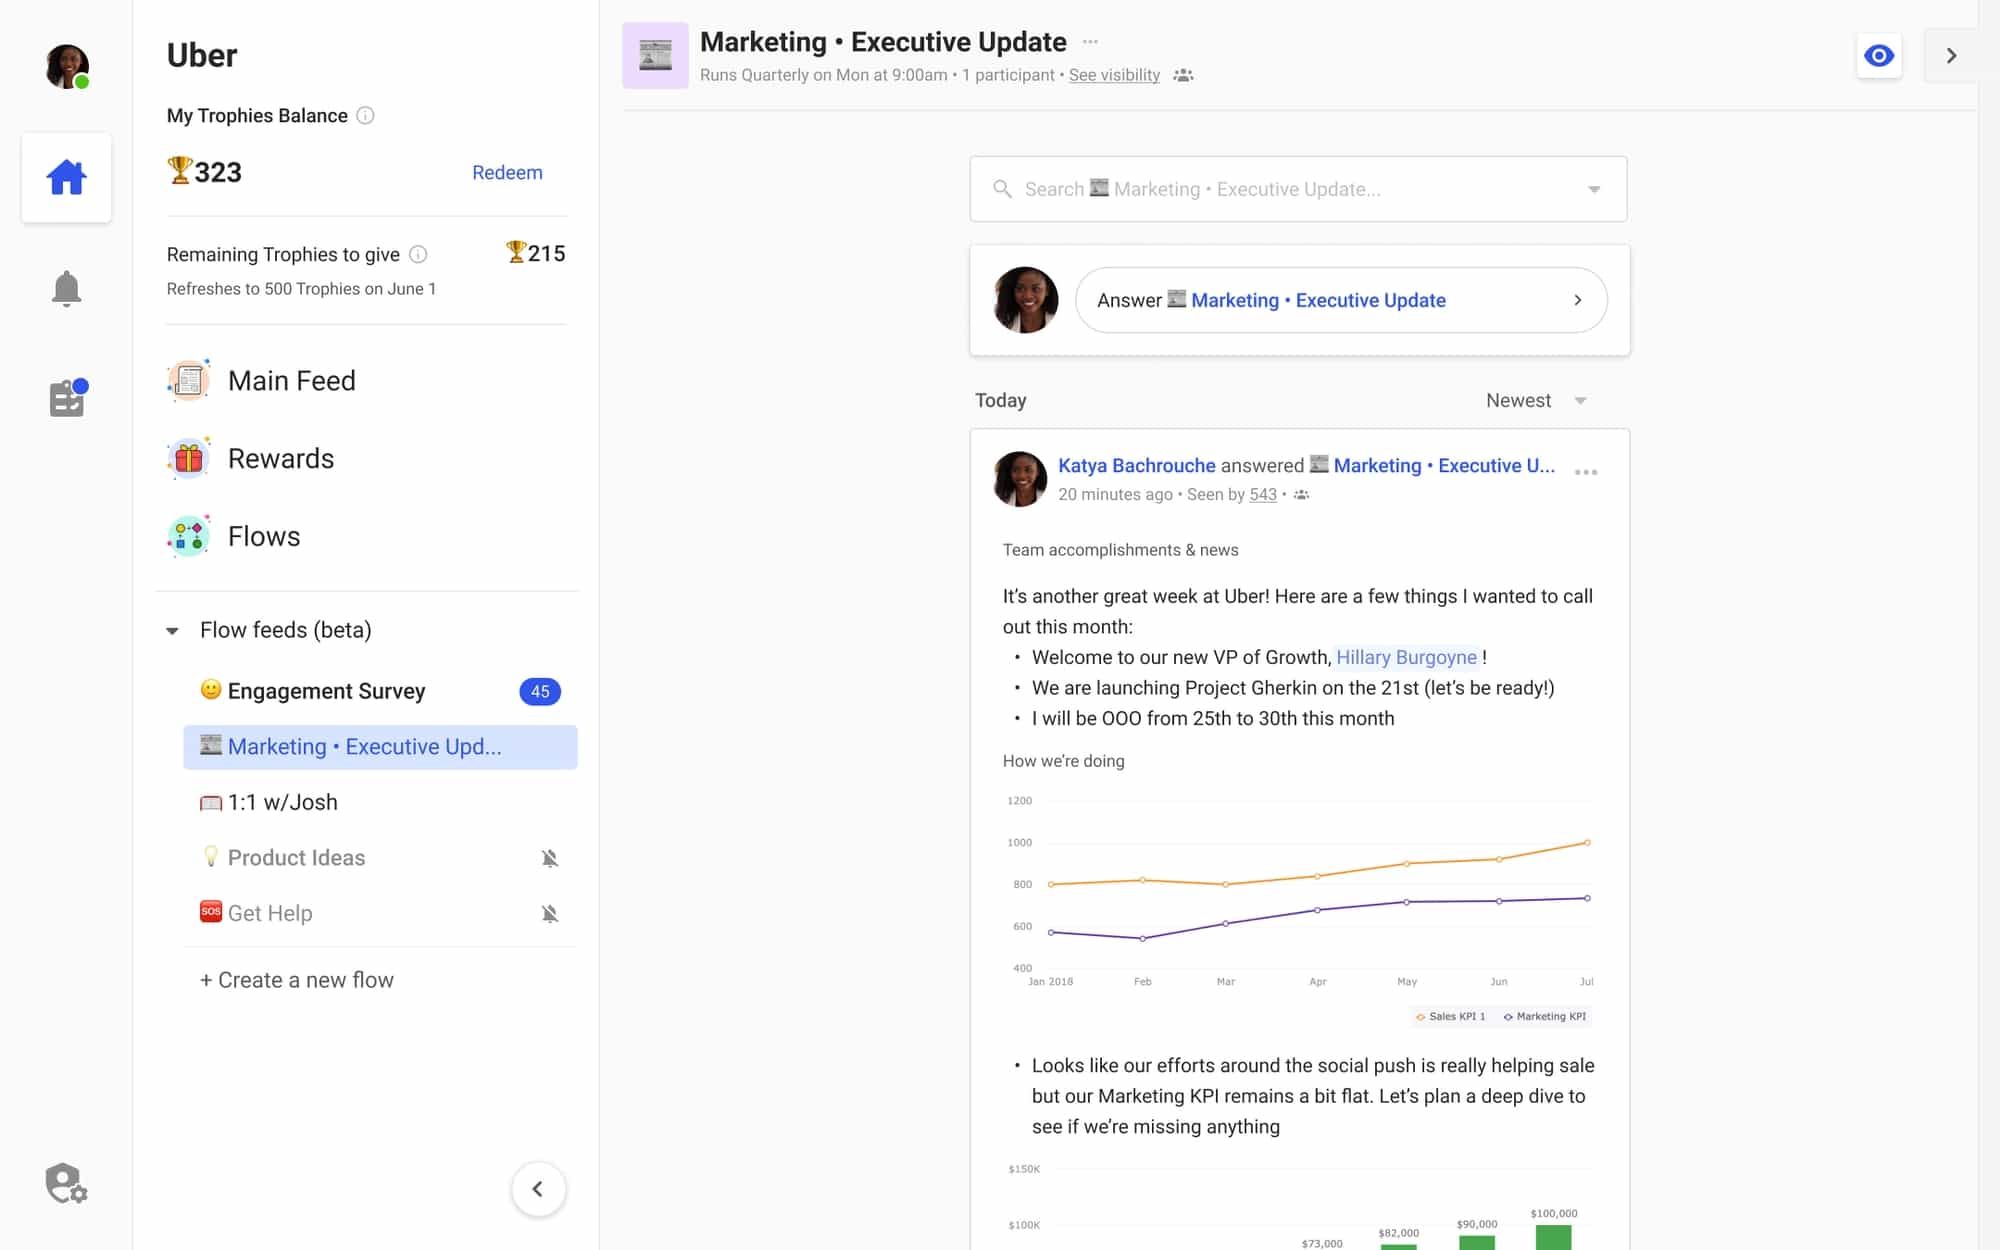Select the home icon in the sidebar
This screenshot has height=1250, width=2000.
click(x=66, y=177)
